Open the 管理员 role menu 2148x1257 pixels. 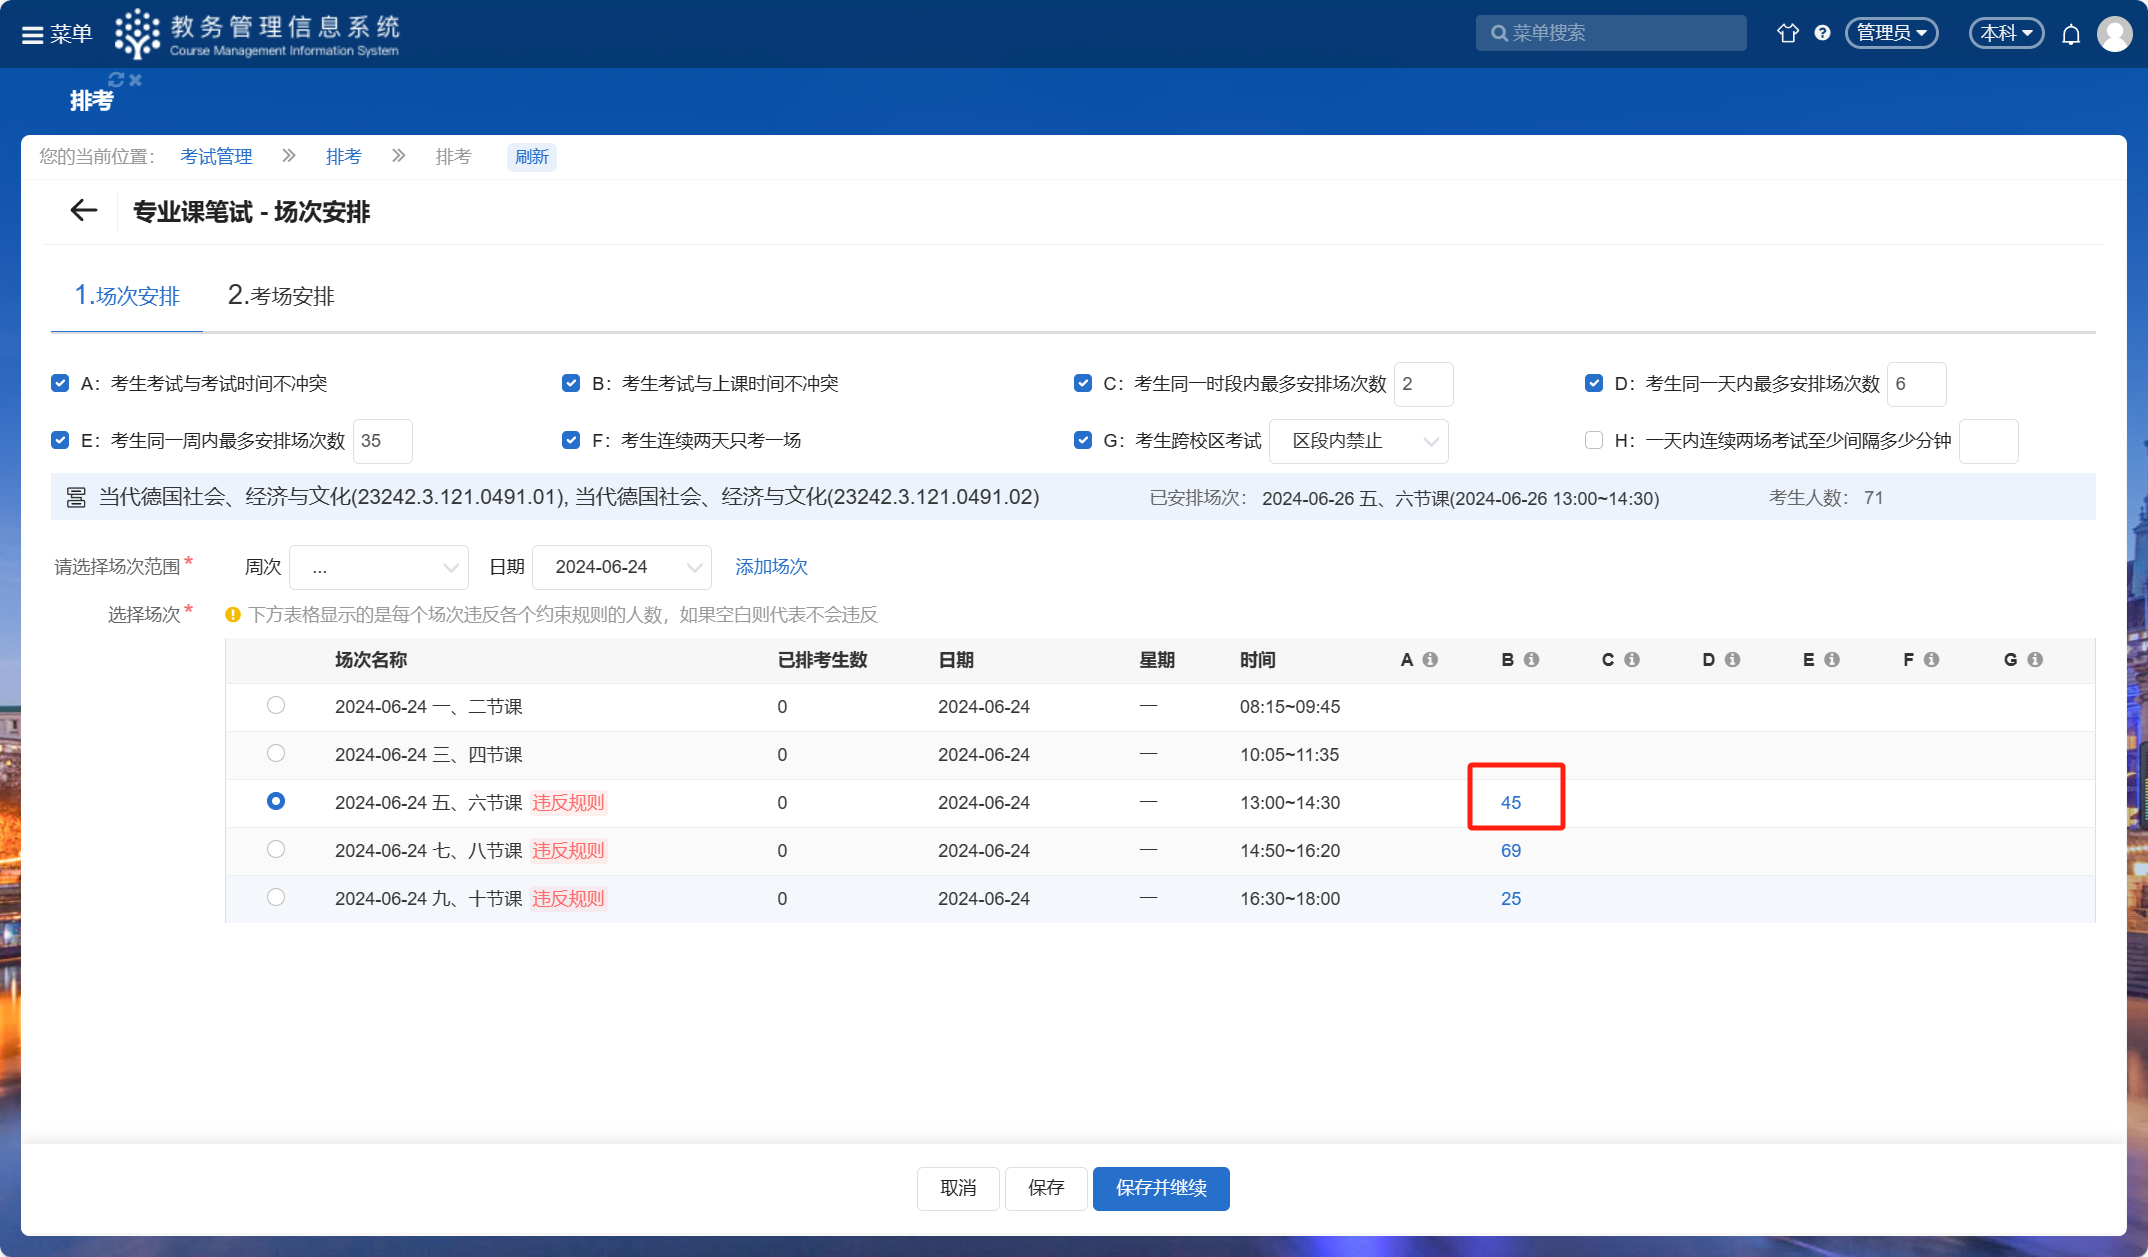click(x=1891, y=33)
